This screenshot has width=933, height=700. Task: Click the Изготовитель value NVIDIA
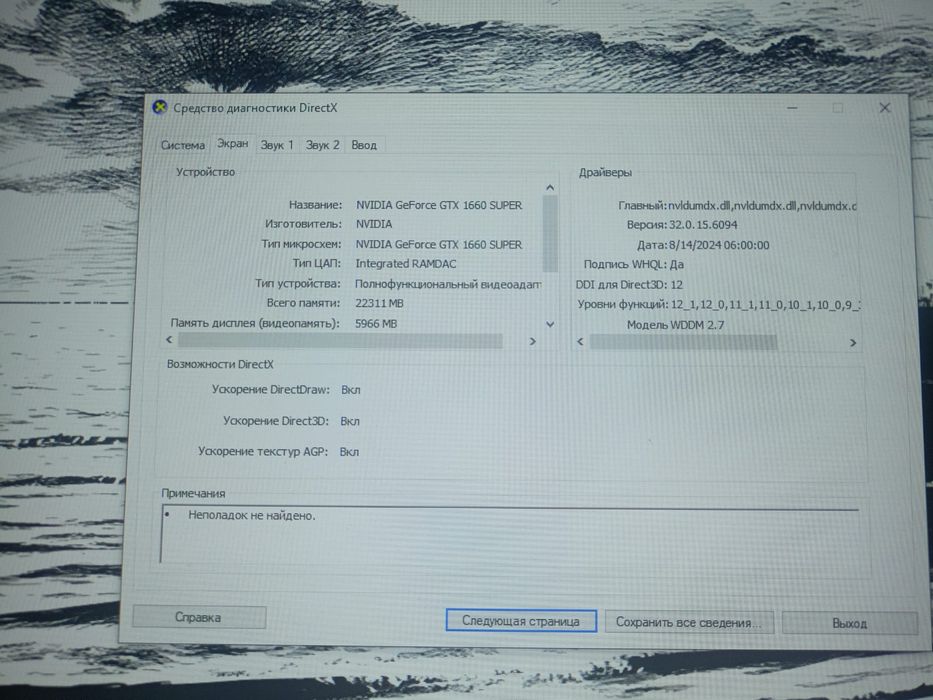coord(374,224)
